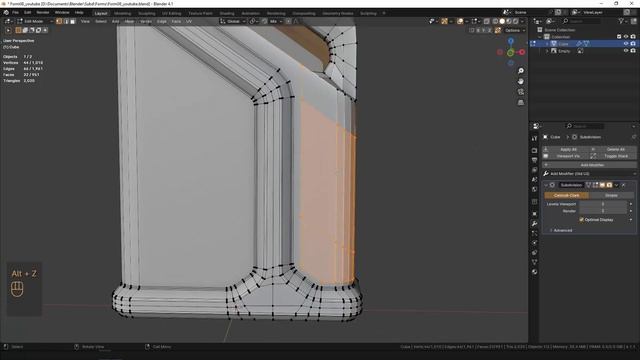640x360 pixels.
Task: Select the Catmull-Clark subdivision type
Action: [567, 196]
